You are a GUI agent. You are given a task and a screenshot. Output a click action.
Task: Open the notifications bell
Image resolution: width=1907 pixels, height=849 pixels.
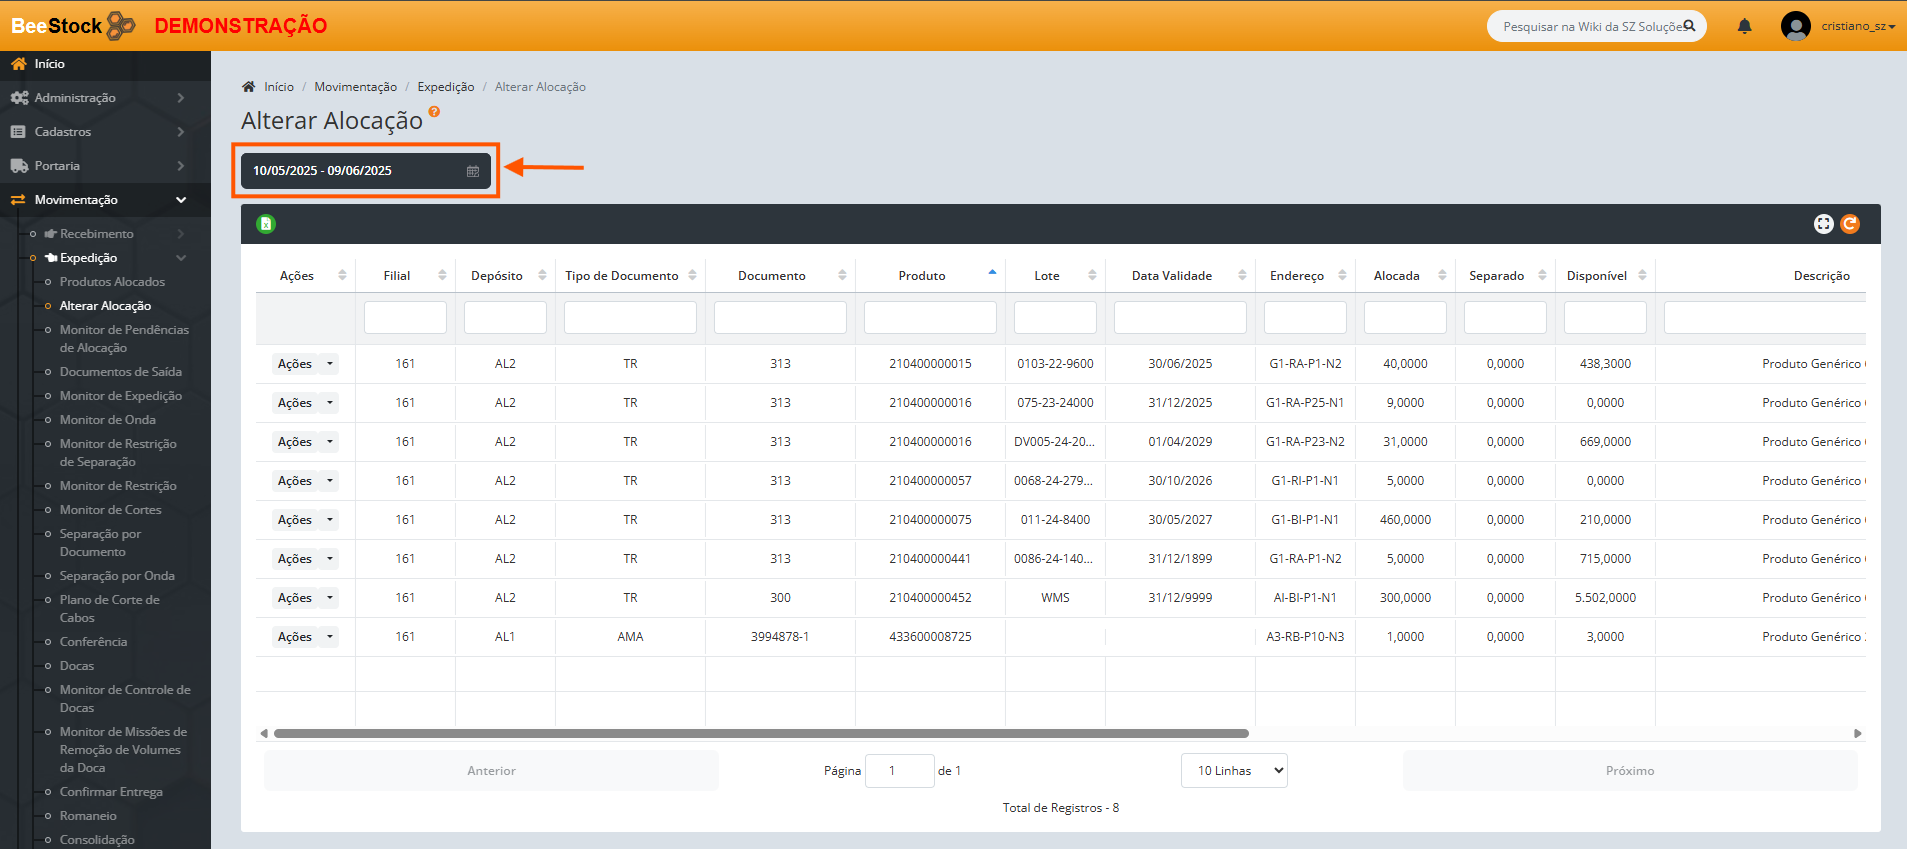point(1744,26)
